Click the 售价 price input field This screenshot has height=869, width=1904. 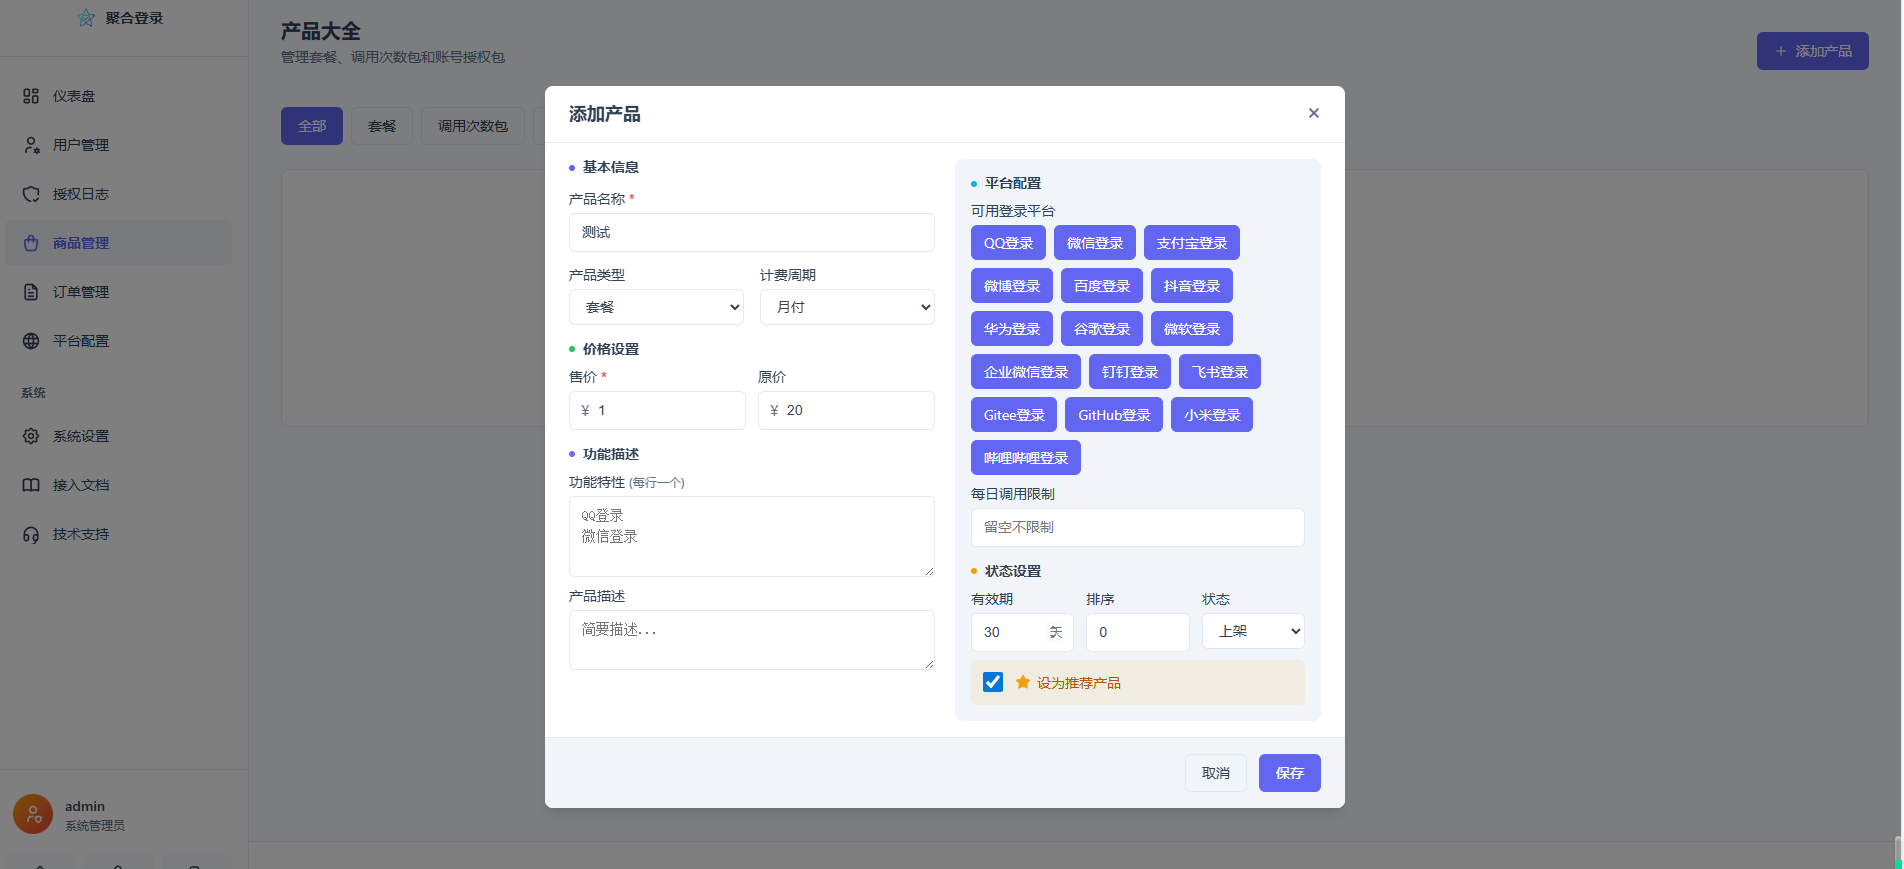click(657, 410)
